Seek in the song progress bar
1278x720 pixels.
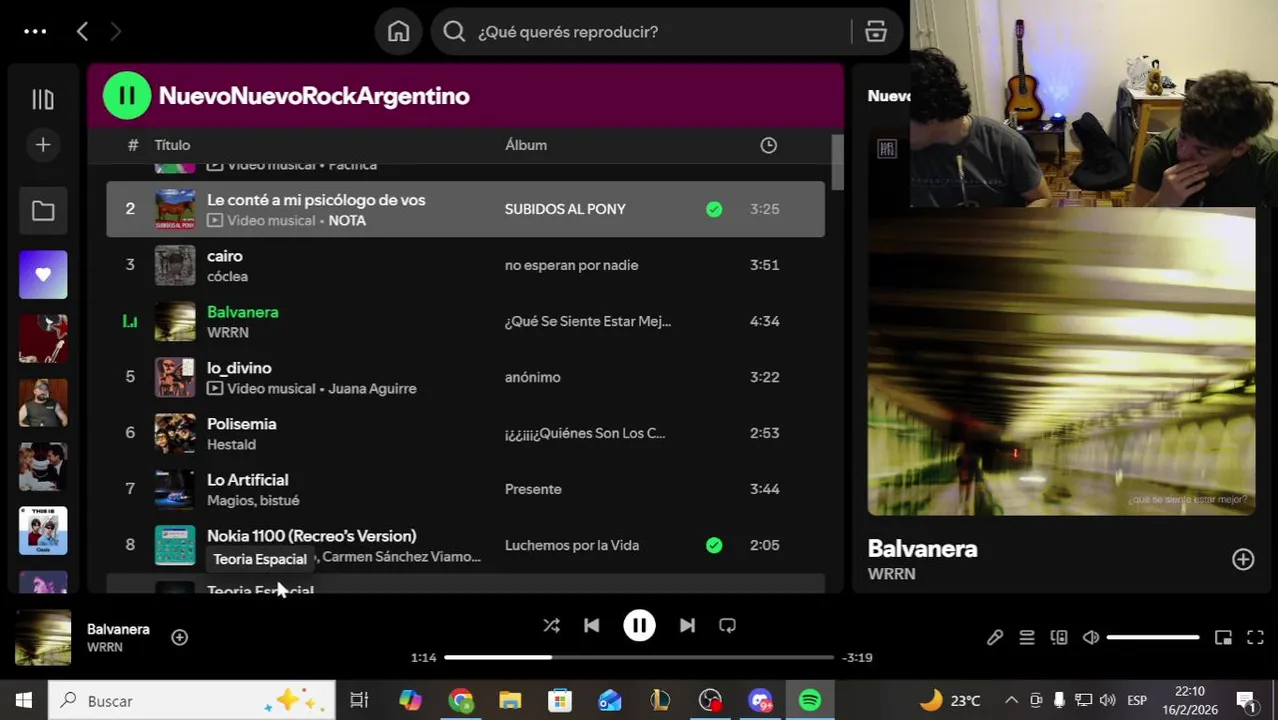(x=639, y=657)
